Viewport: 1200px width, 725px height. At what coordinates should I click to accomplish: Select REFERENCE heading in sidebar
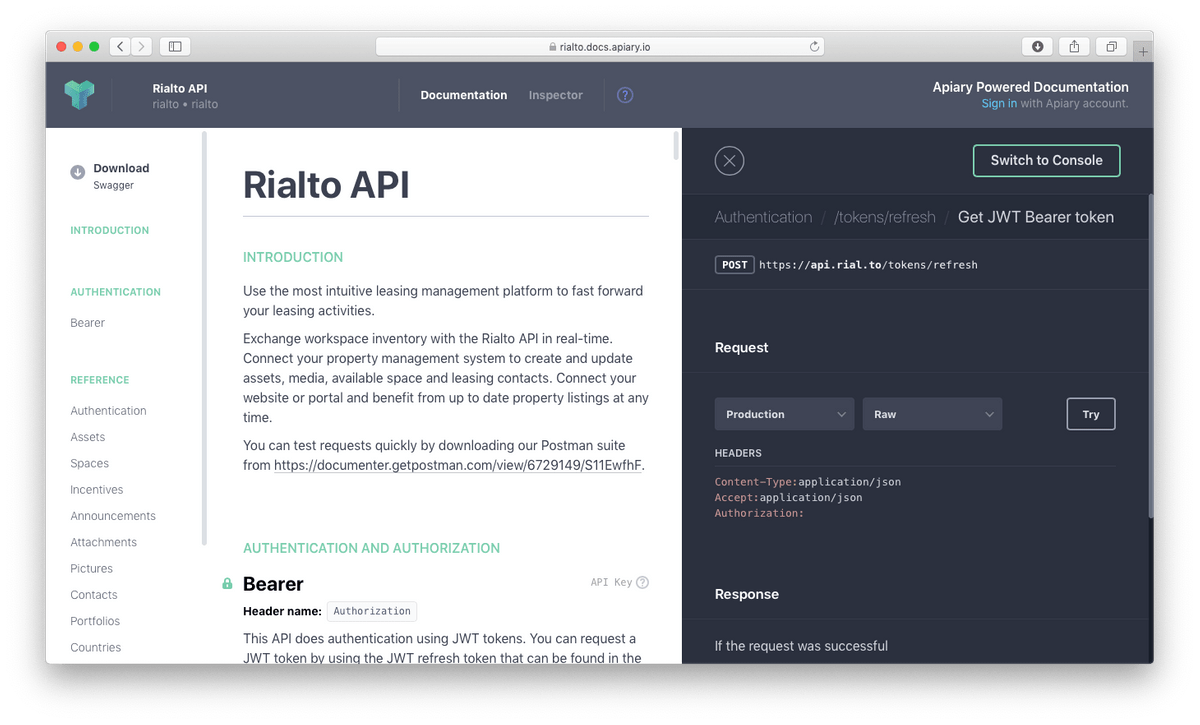pyautogui.click(x=100, y=380)
